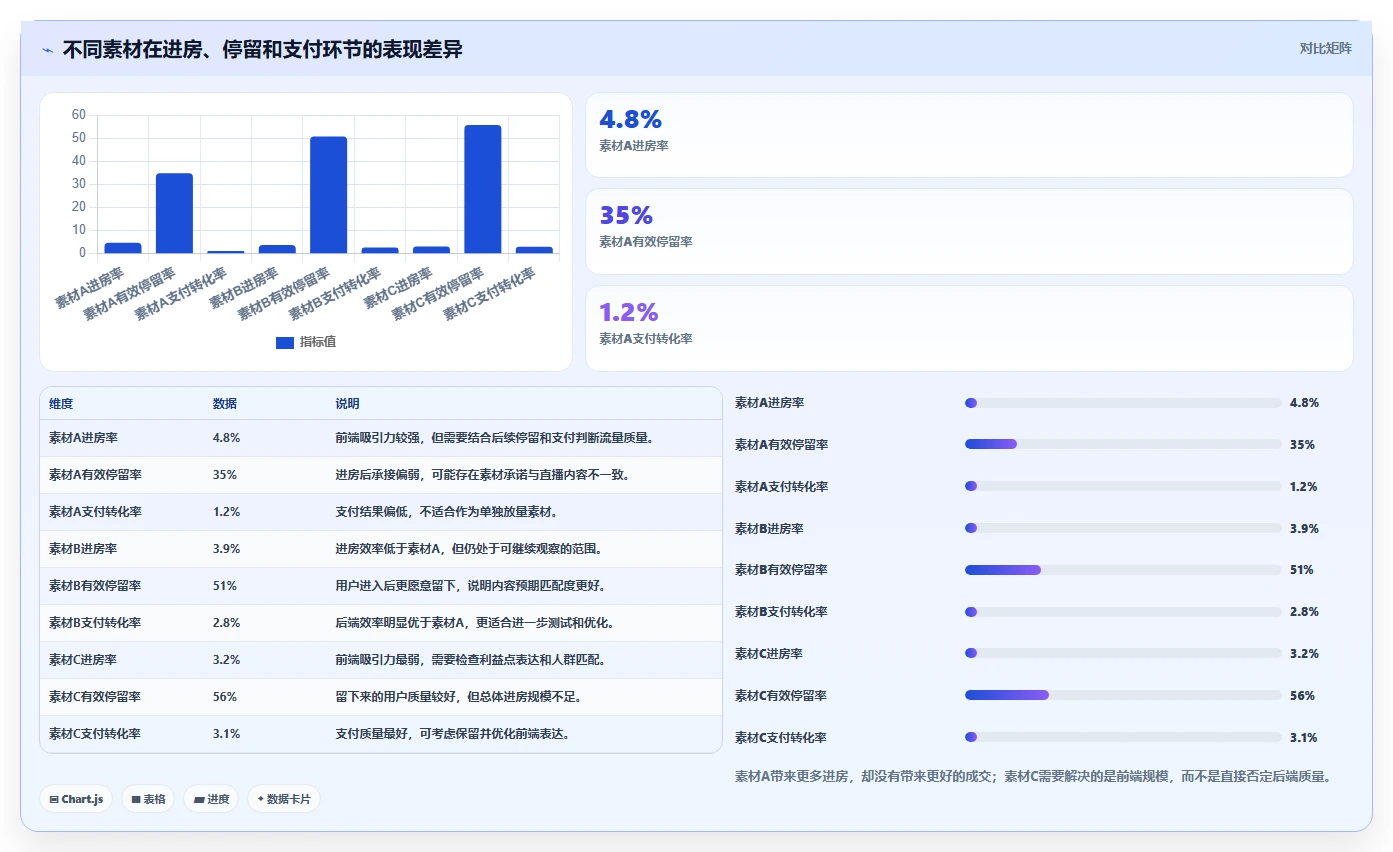Click the 数据卡片 tag chip
This screenshot has width=1393, height=852.
click(x=284, y=799)
